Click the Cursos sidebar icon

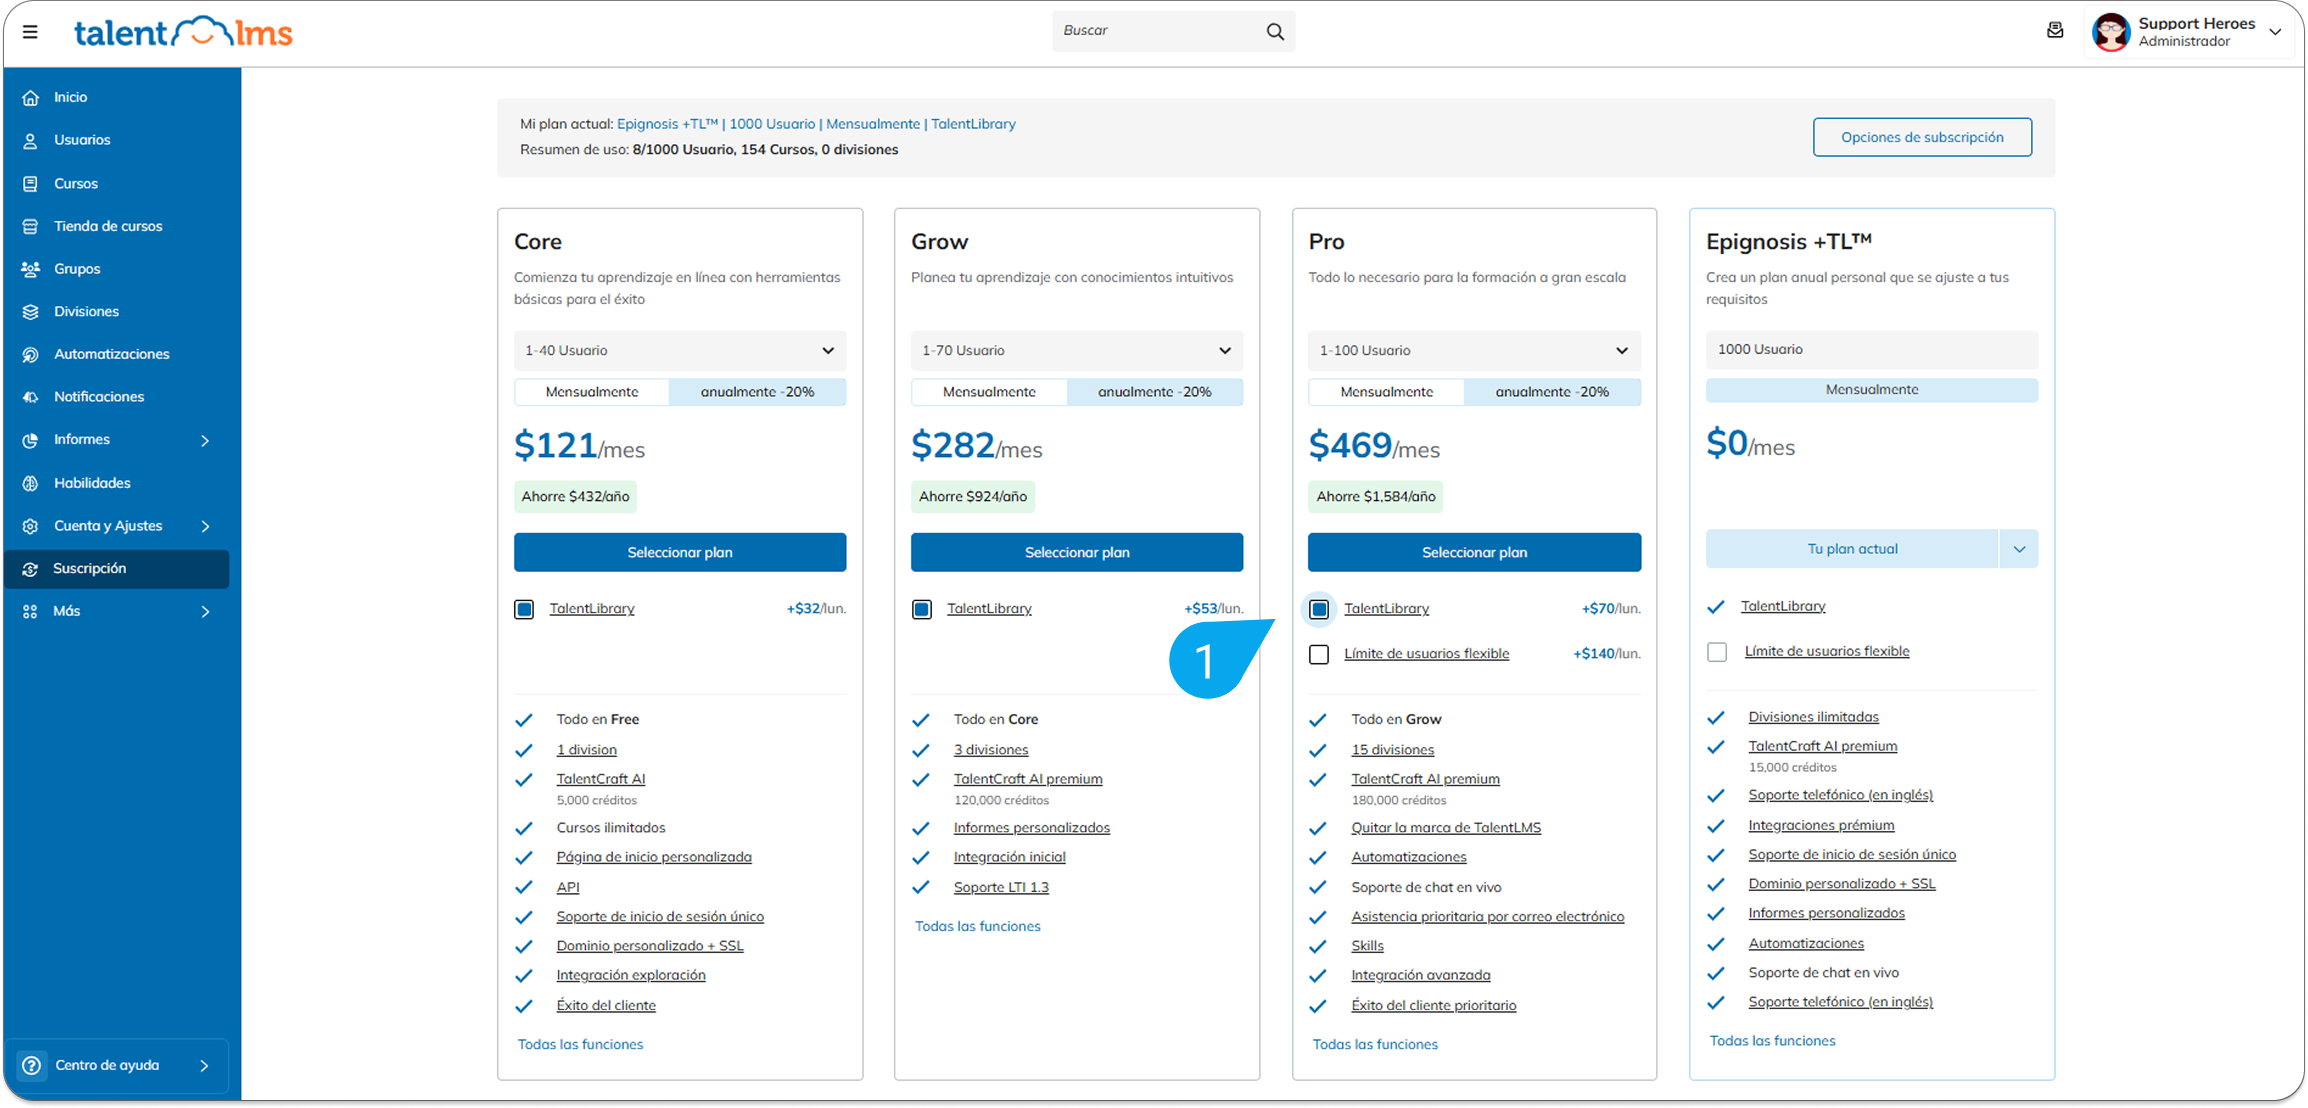(x=31, y=184)
